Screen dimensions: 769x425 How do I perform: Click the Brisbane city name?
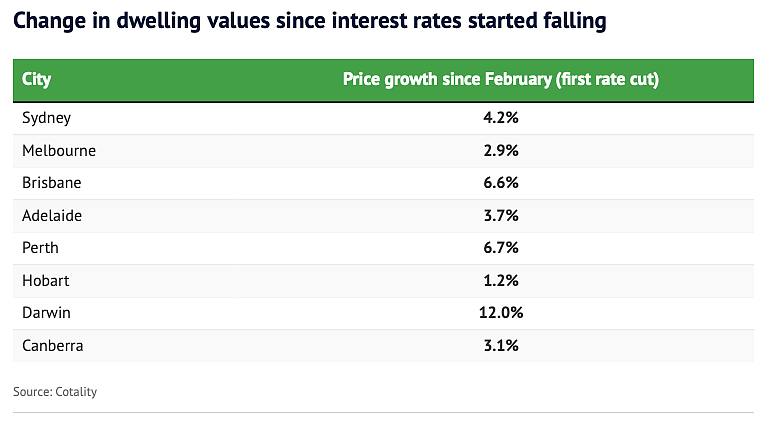tap(51, 183)
